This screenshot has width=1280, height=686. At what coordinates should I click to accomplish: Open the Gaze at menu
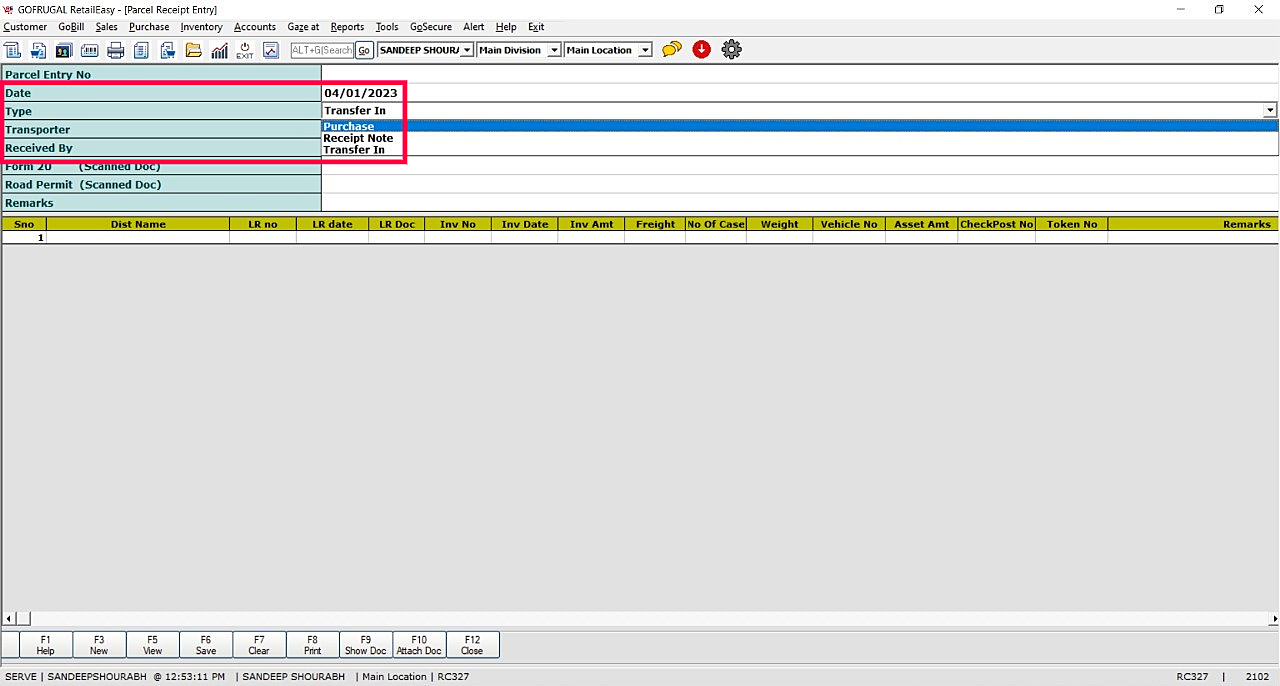tap(303, 27)
